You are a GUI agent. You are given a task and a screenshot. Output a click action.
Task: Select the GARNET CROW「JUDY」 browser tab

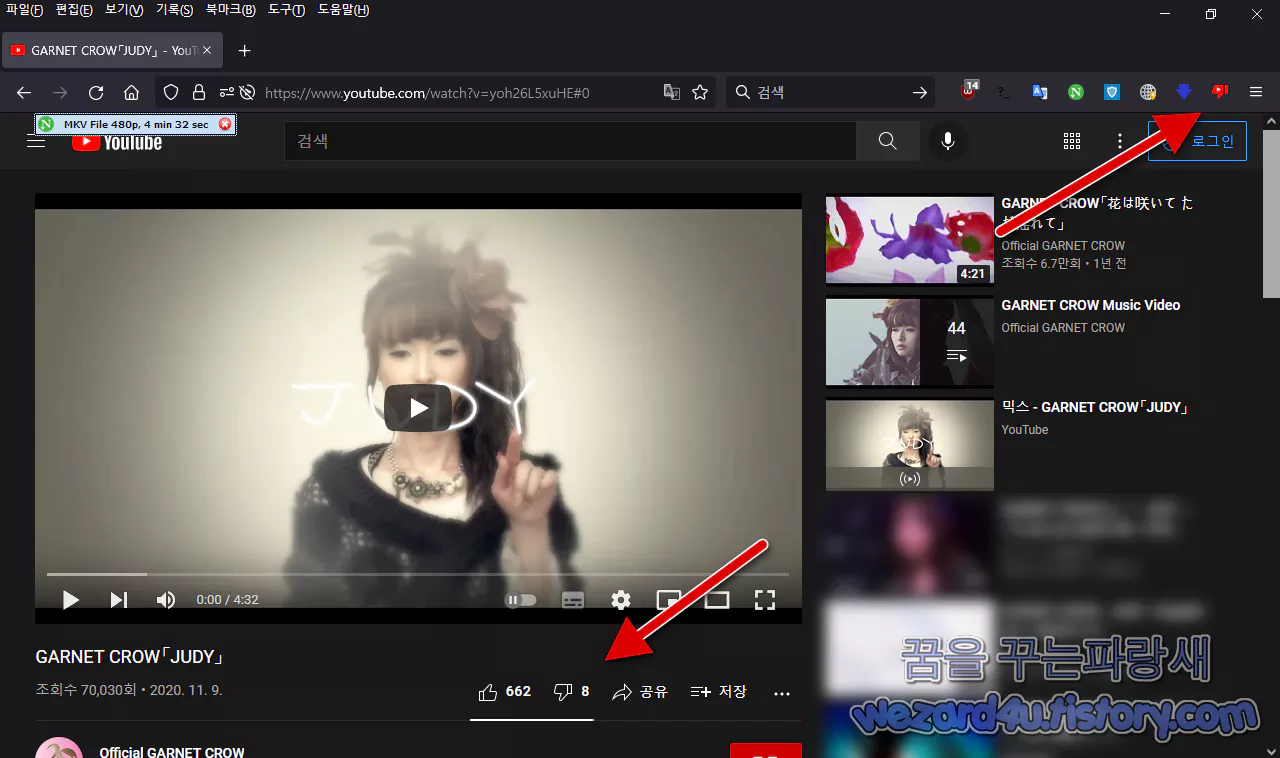click(110, 49)
